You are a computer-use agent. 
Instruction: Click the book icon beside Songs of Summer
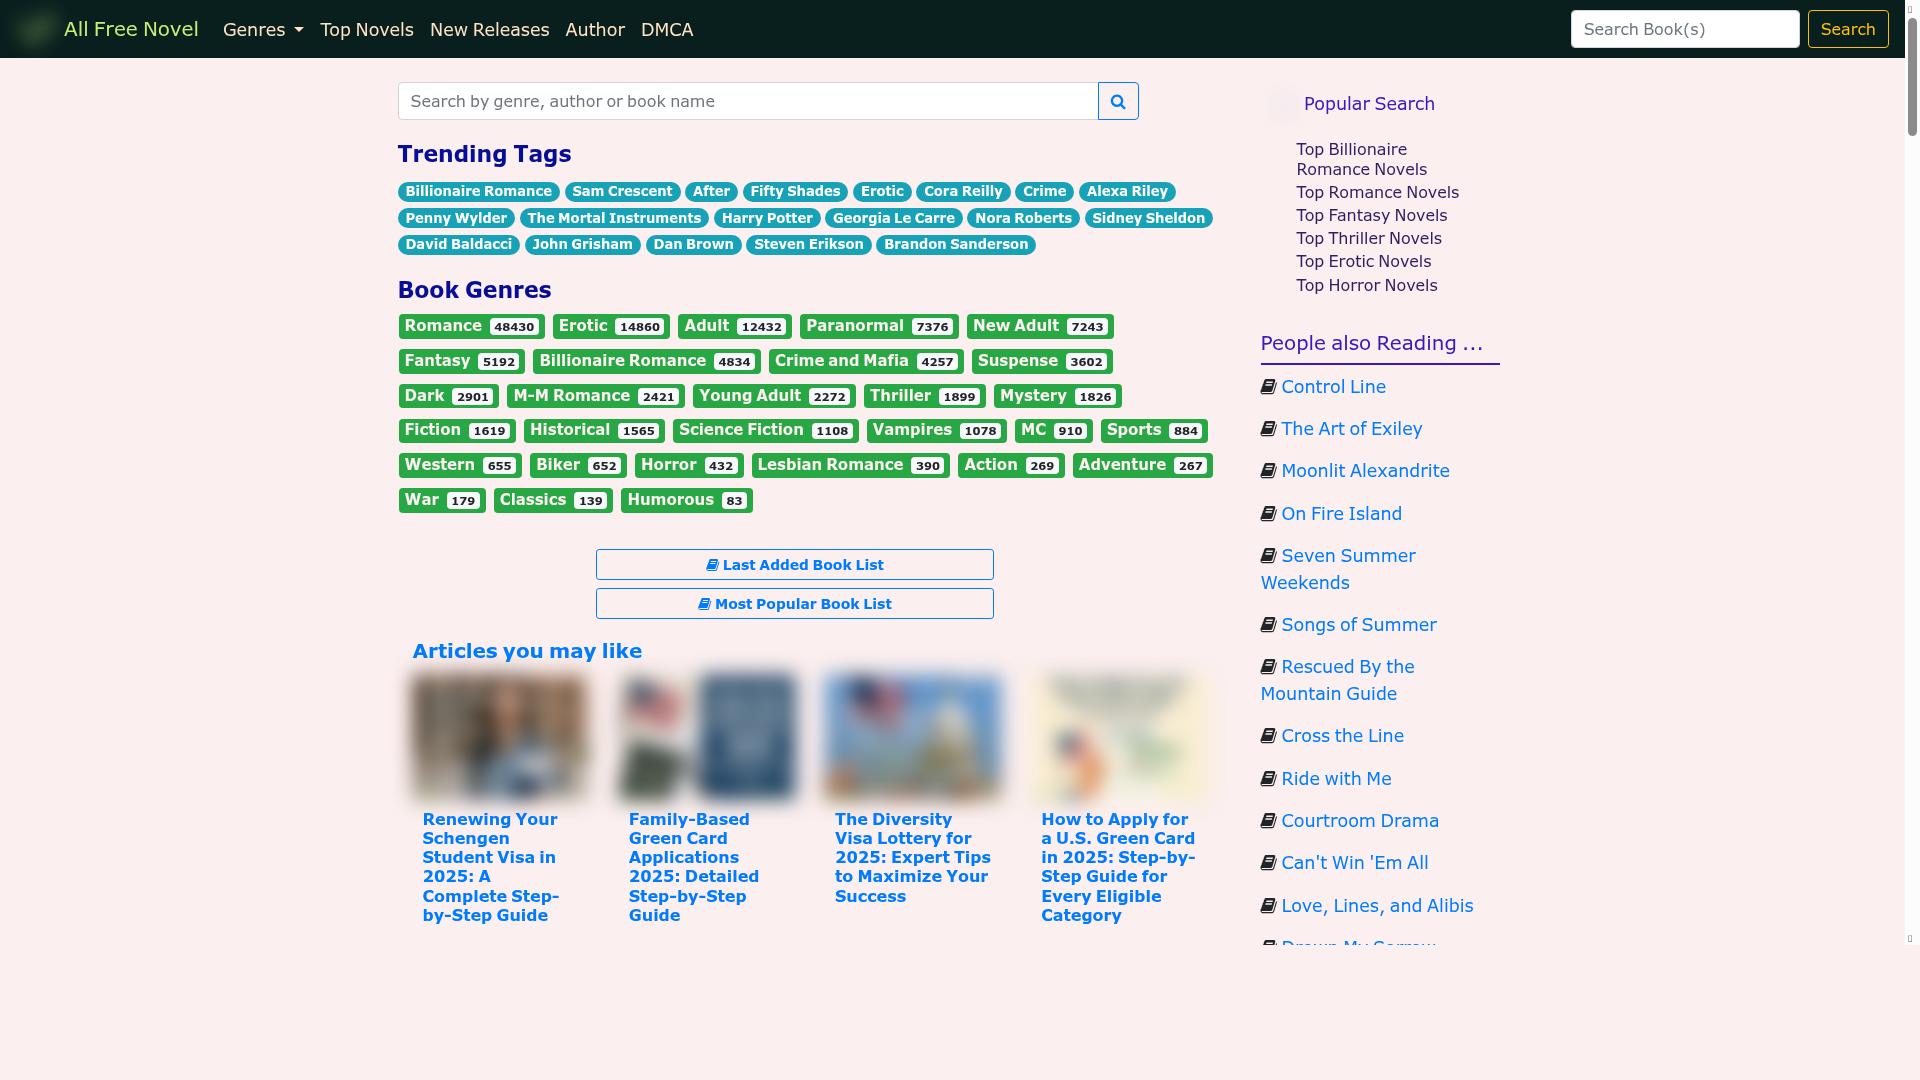click(1268, 624)
